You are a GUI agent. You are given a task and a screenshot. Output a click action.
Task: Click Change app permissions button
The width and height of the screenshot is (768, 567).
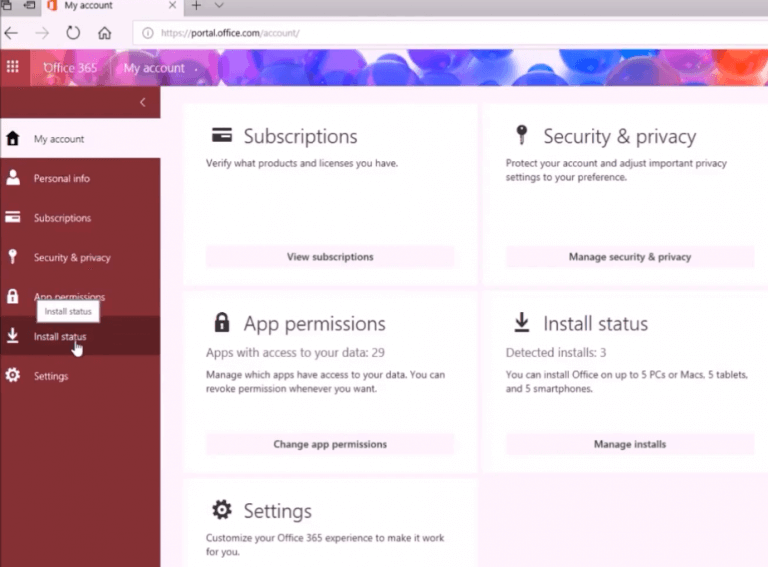tap(330, 444)
